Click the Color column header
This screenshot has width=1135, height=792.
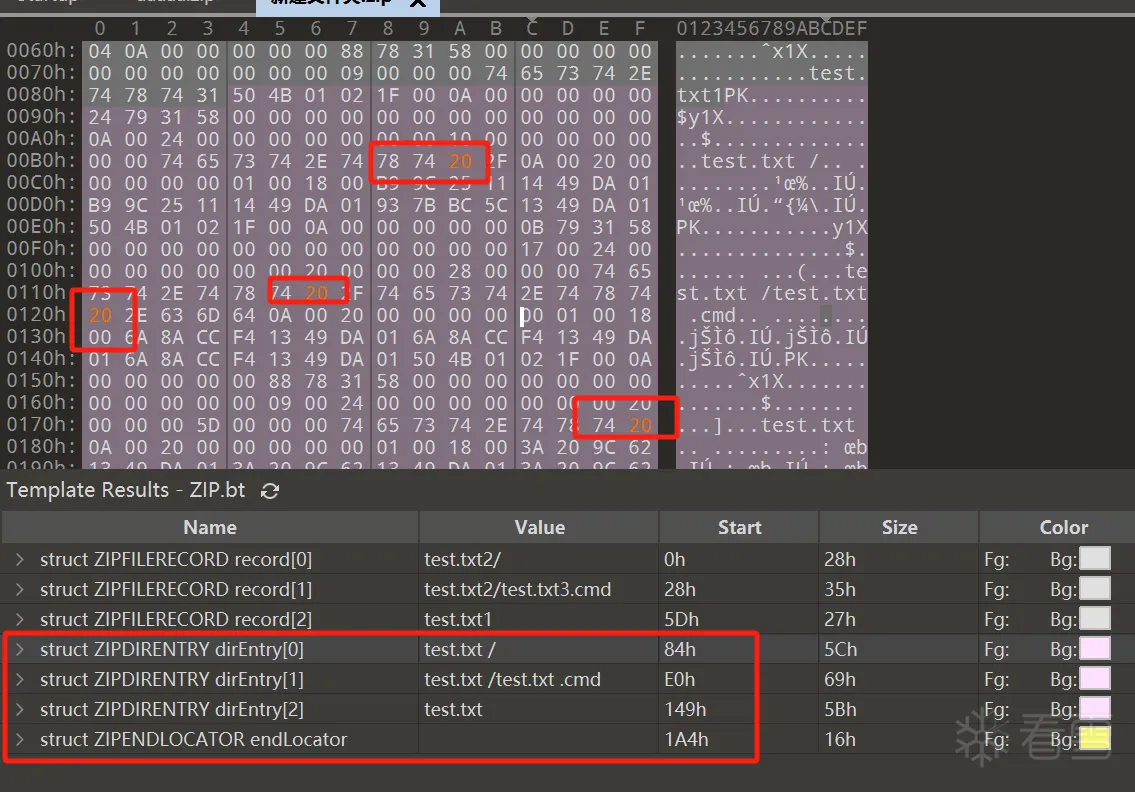coord(1063,527)
